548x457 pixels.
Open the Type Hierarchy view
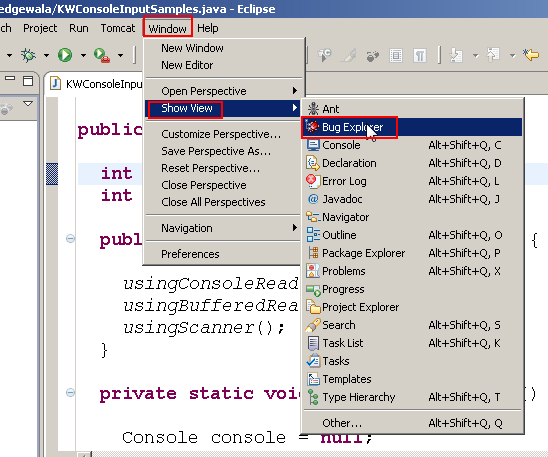[x=413, y=397]
